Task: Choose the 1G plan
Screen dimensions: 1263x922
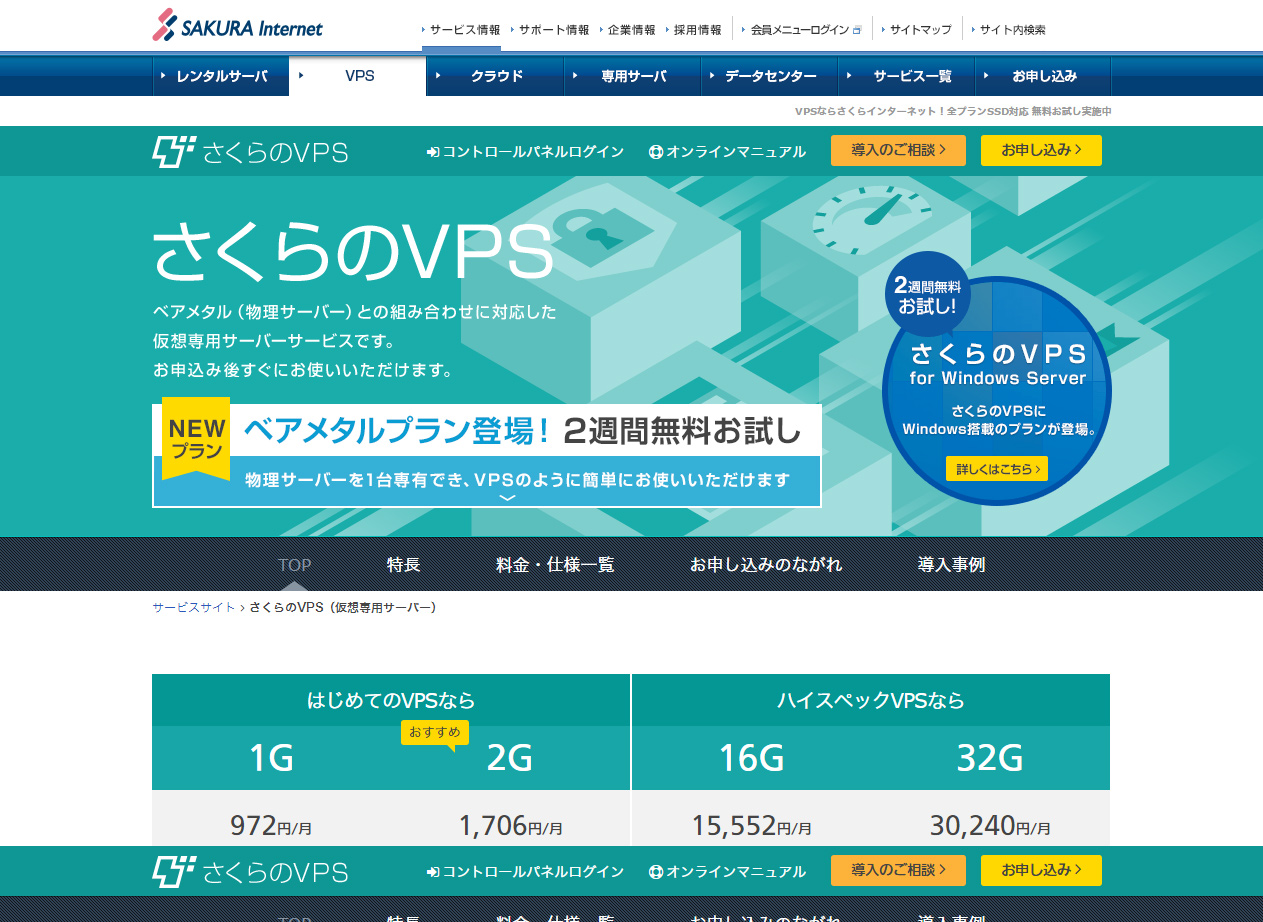Action: tap(271, 759)
